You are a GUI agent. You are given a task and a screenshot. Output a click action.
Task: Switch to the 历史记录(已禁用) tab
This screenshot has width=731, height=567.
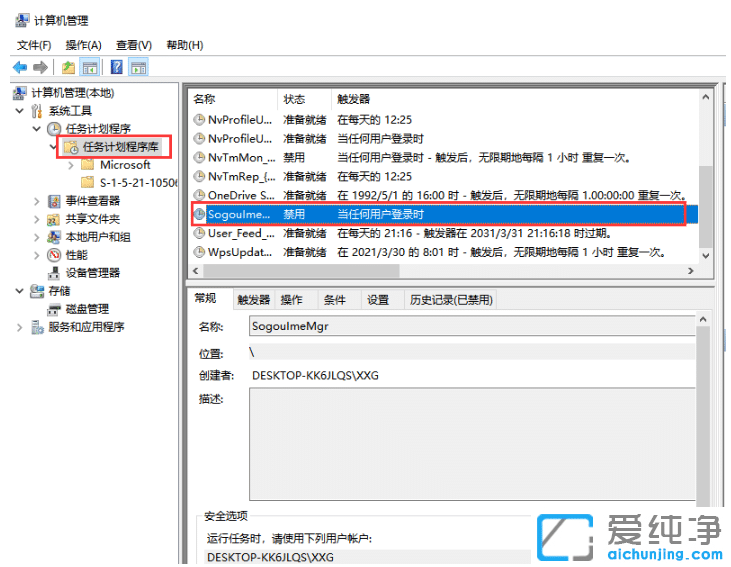(451, 300)
